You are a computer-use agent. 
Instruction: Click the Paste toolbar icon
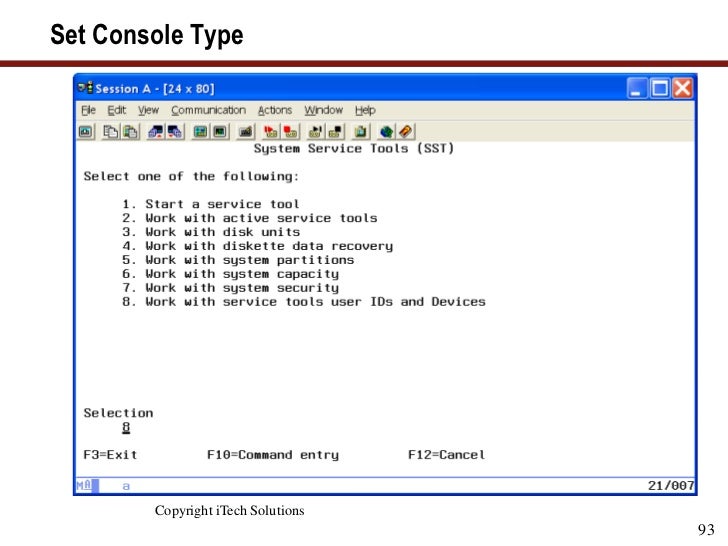tap(130, 132)
